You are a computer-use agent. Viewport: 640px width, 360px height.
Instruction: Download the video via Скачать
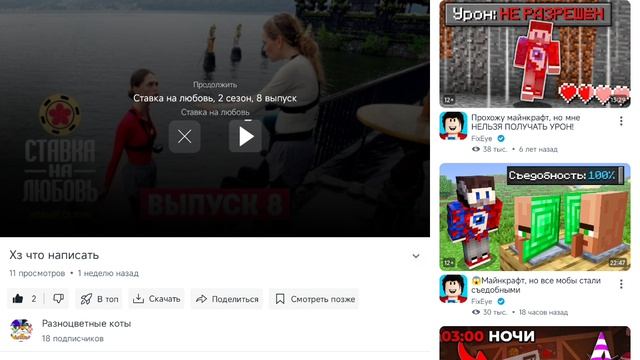tap(156, 299)
